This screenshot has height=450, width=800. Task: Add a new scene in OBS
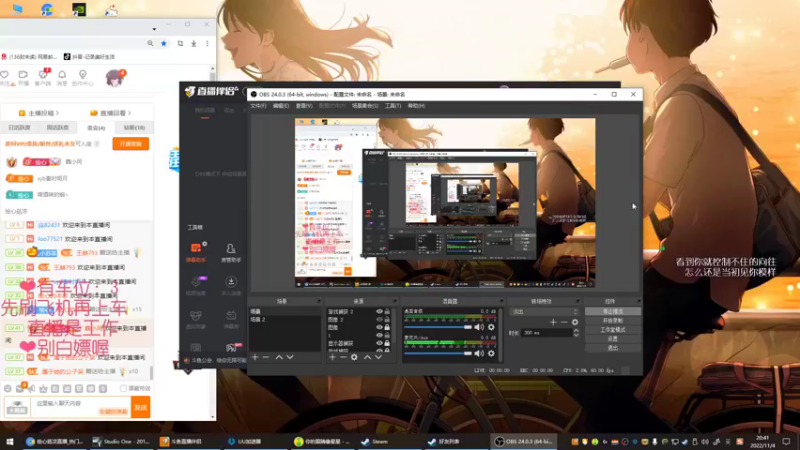[255, 357]
